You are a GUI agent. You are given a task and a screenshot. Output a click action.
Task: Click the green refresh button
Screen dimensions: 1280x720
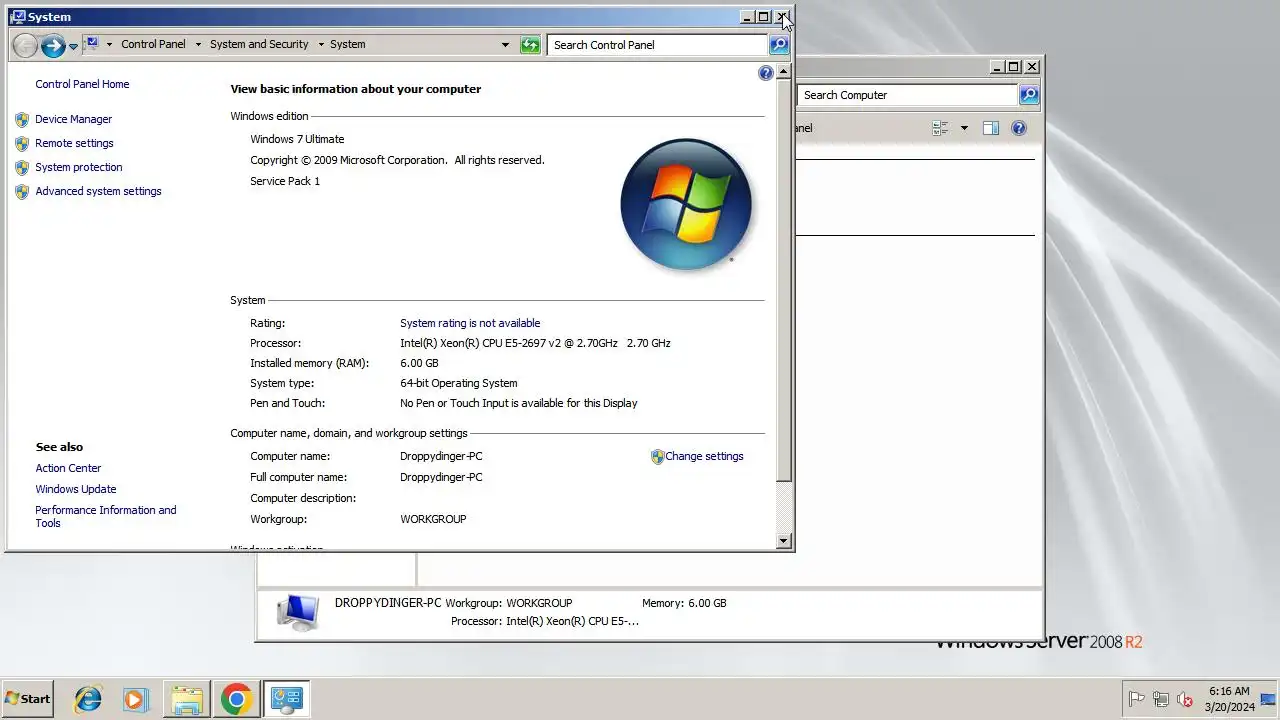[531, 45]
